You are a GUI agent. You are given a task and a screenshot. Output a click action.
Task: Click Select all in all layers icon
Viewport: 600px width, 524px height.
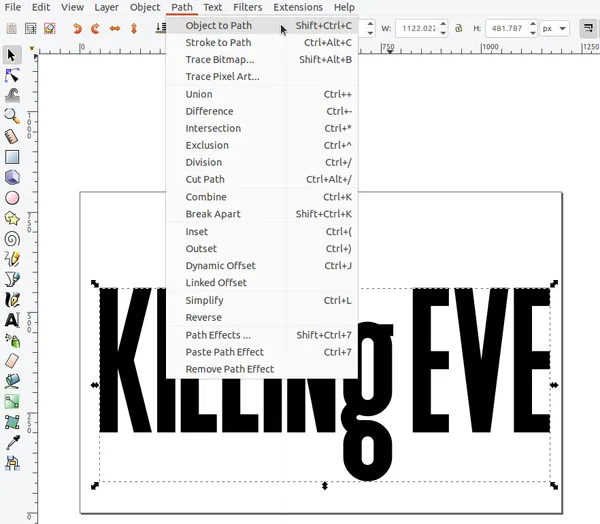point(31,28)
